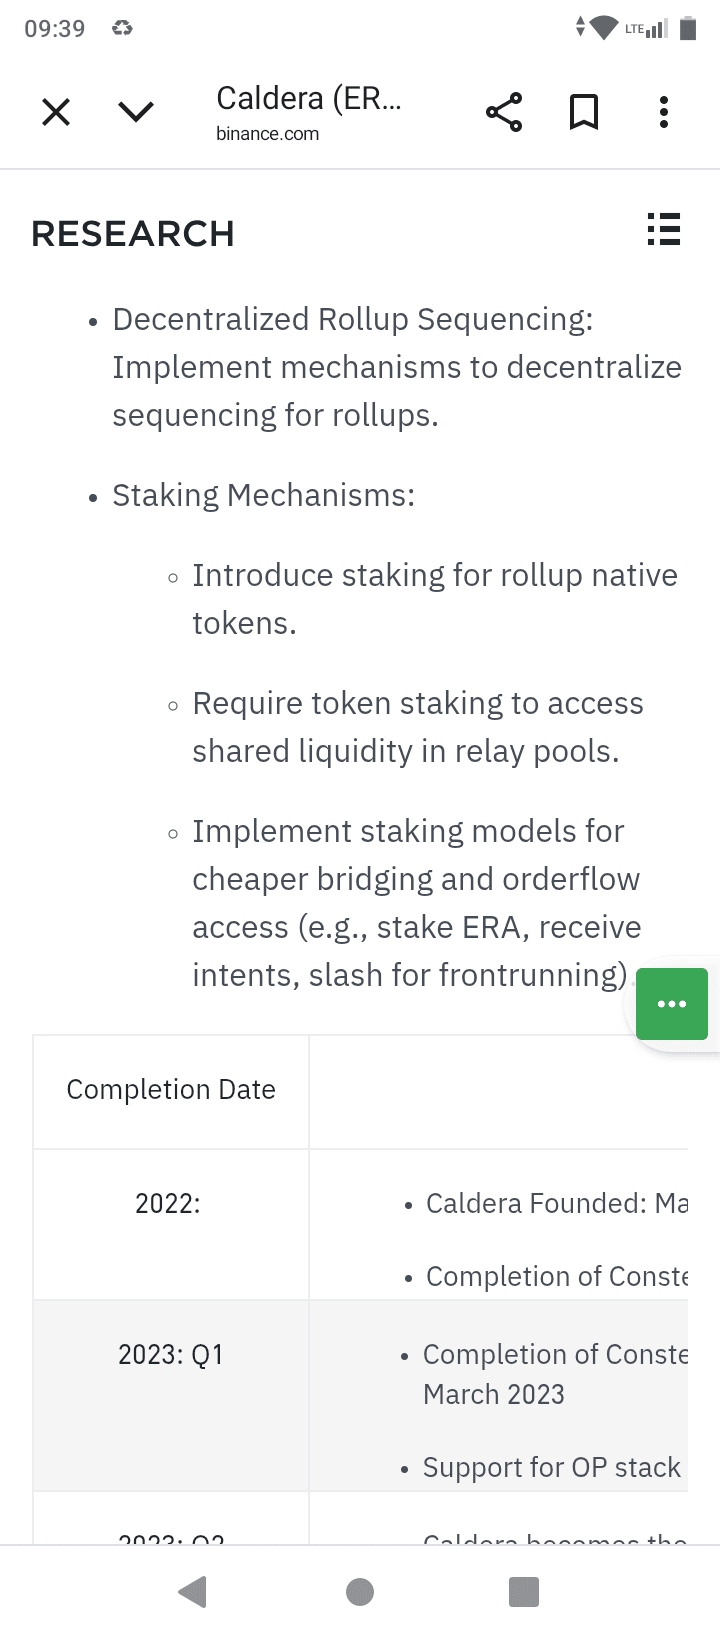Tap the RESEARCH section heading
This screenshot has width=720, height=1640.
(133, 234)
